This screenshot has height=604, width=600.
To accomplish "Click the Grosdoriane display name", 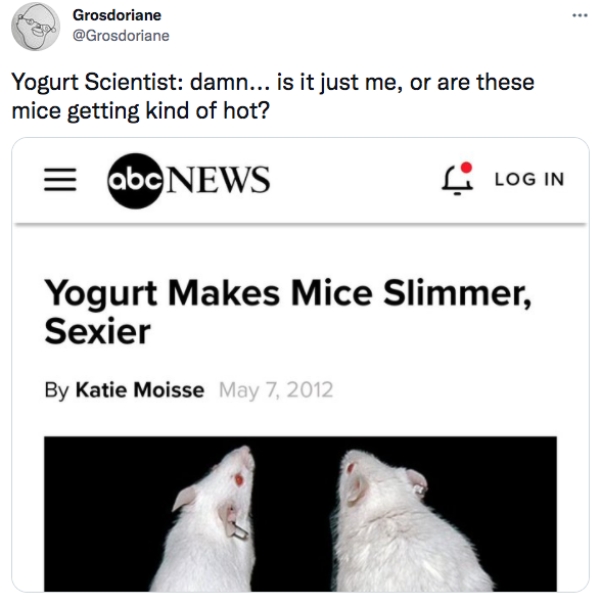I will coord(118,16).
